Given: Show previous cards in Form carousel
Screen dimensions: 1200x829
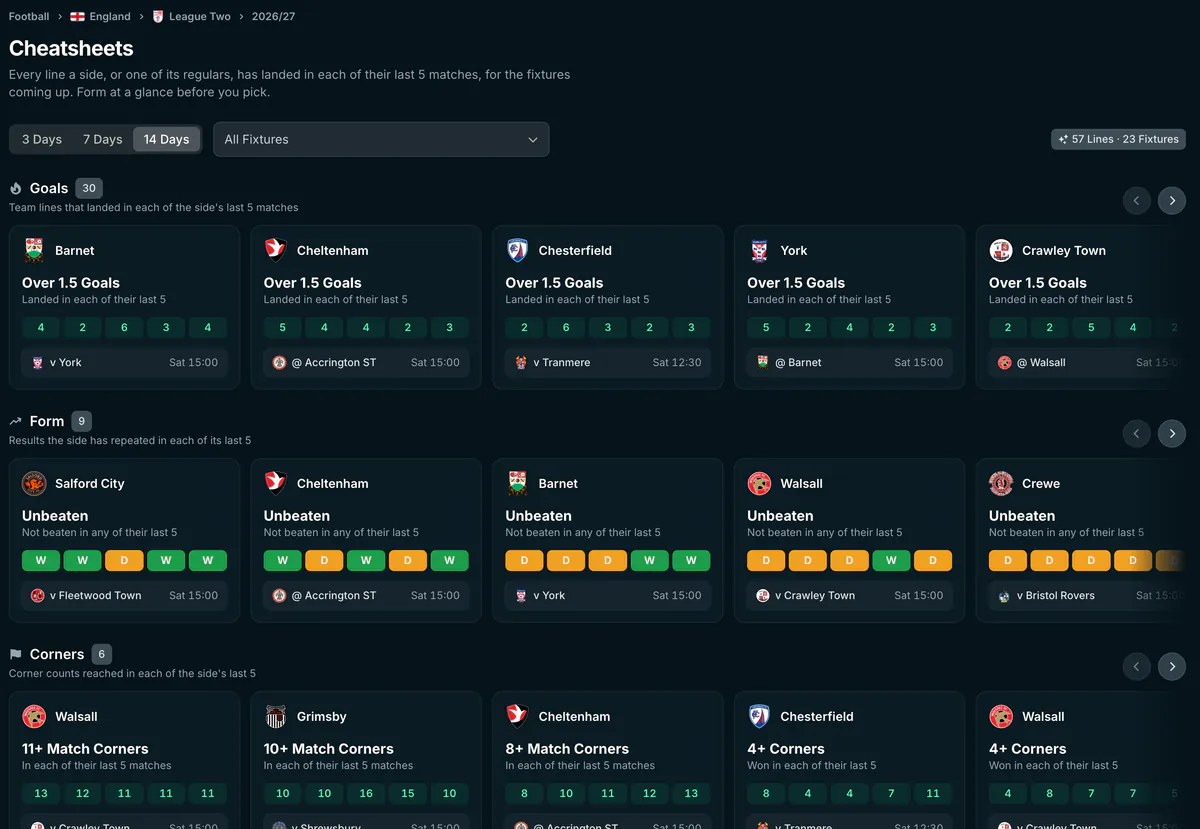Looking at the screenshot, I should tap(1136, 433).
